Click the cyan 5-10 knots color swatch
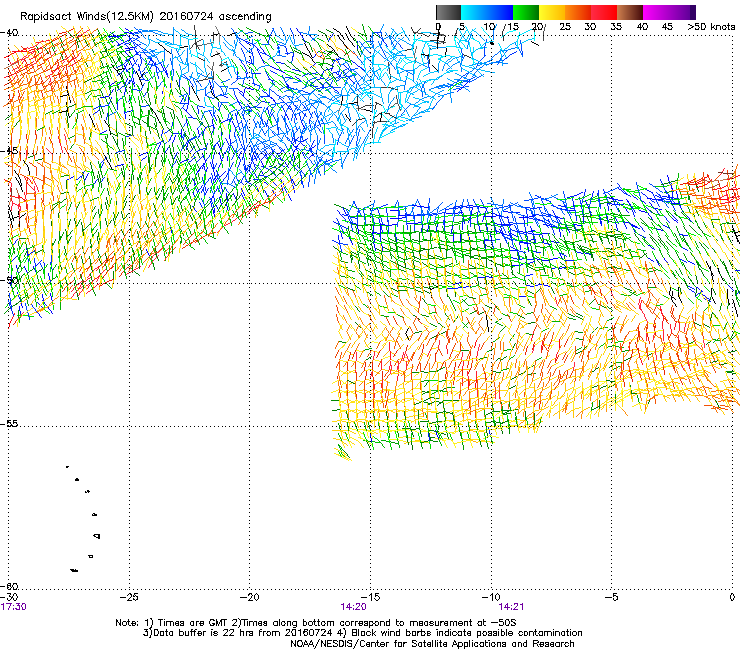740x650 pixels. (474, 12)
